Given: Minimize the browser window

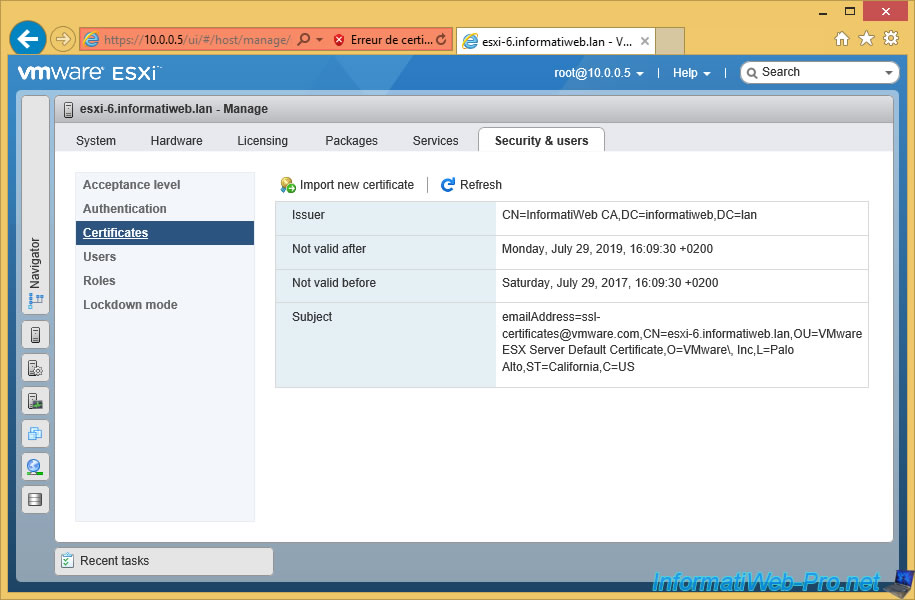Looking at the screenshot, I should coord(823,12).
